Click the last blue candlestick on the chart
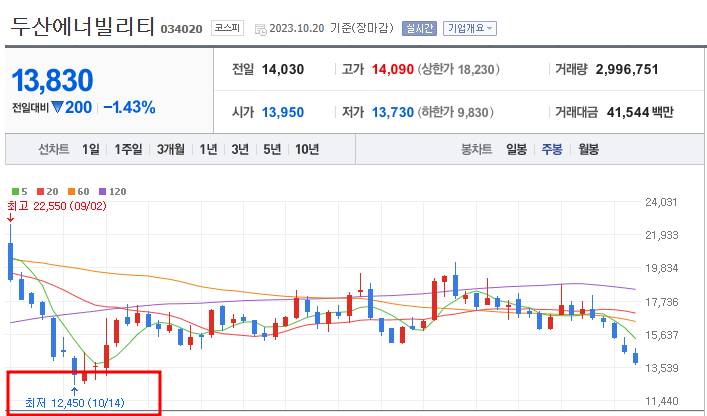Viewport: 707px width, 416px height. point(636,357)
